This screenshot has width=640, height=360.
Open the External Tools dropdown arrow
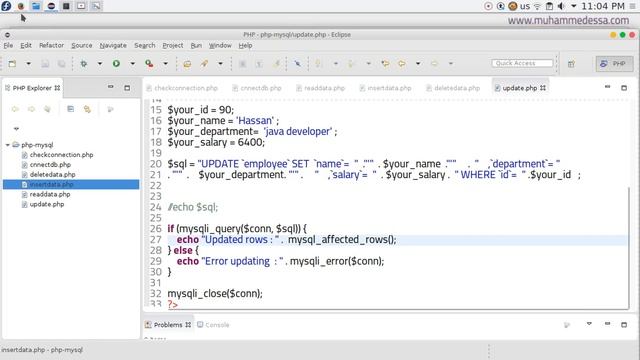click(x=165, y=64)
